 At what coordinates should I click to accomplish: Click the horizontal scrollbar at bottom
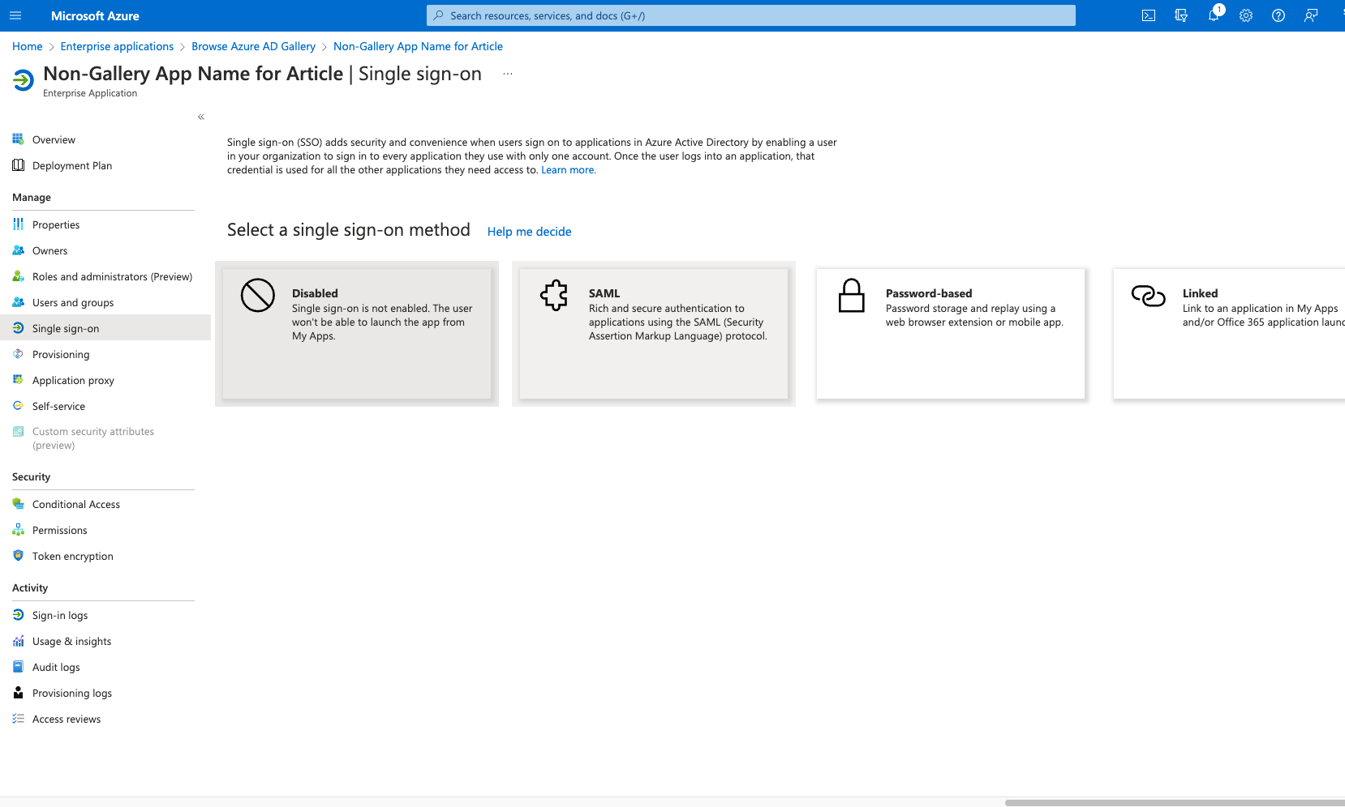[1174, 802]
